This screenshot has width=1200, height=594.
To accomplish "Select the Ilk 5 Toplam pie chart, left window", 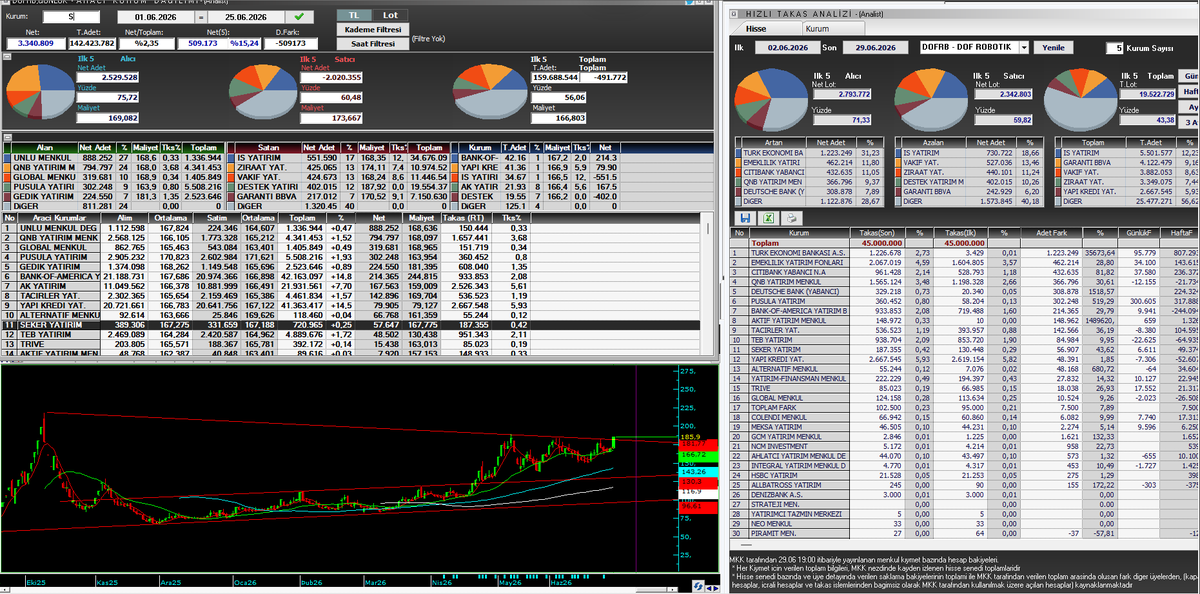I will pyautogui.click(x=490, y=90).
